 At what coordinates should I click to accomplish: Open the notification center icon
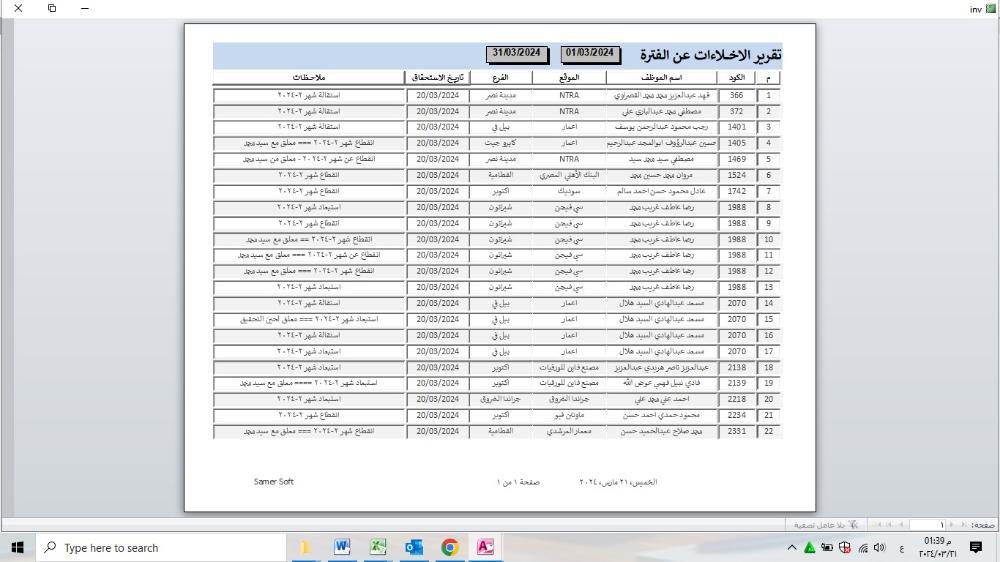coord(976,547)
